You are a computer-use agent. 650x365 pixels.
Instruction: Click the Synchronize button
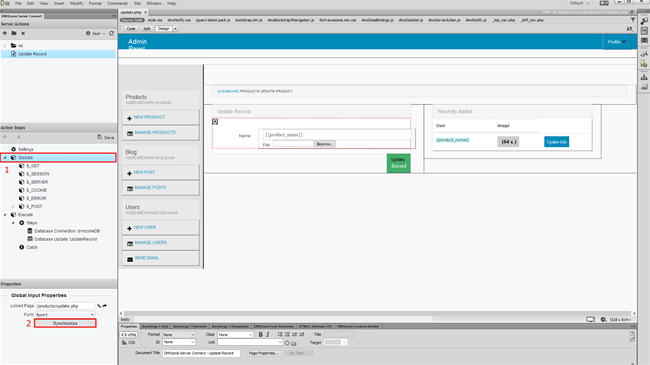(x=65, y=323)
